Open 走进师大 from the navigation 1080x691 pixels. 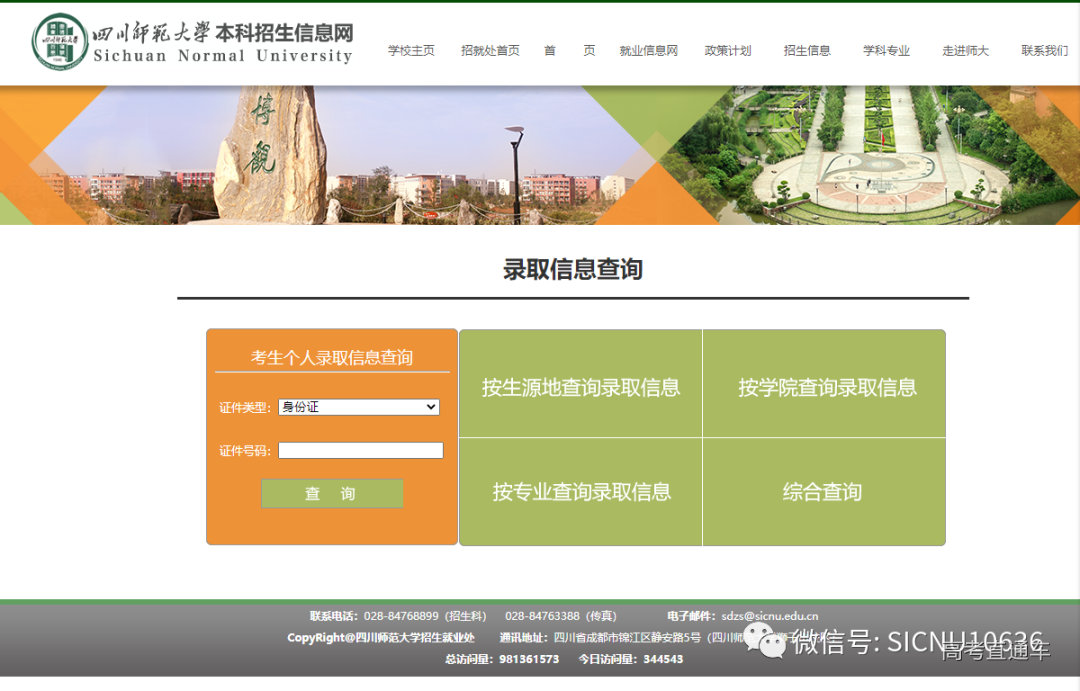(964, 50)
